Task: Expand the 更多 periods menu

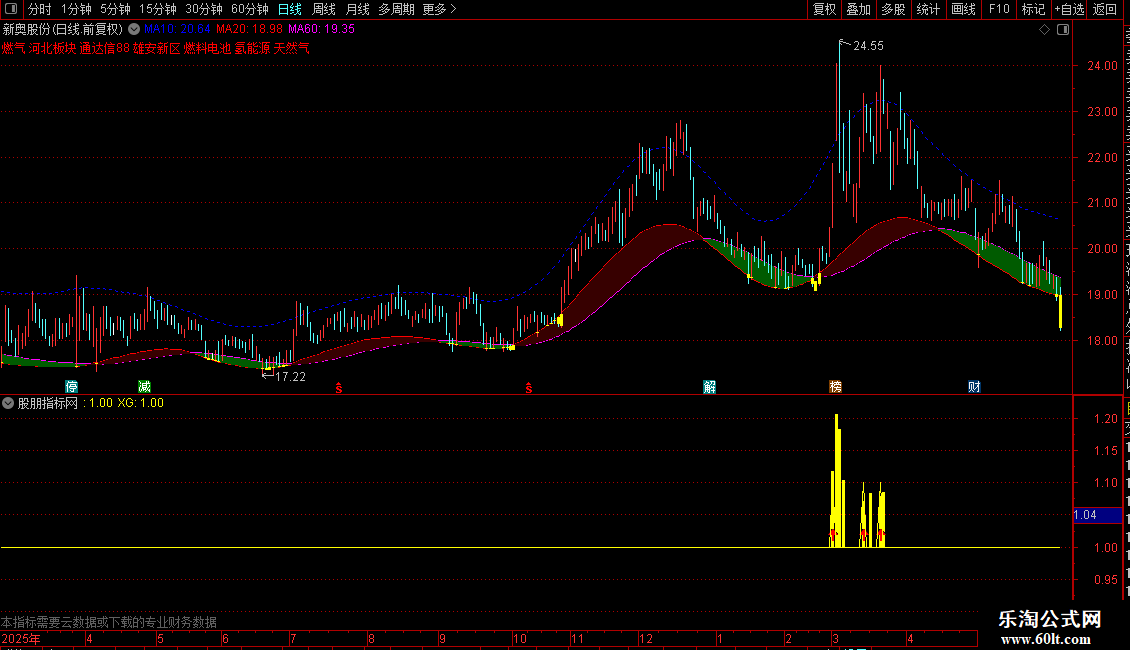Action: pyautogui.click(x=439, y=9)
